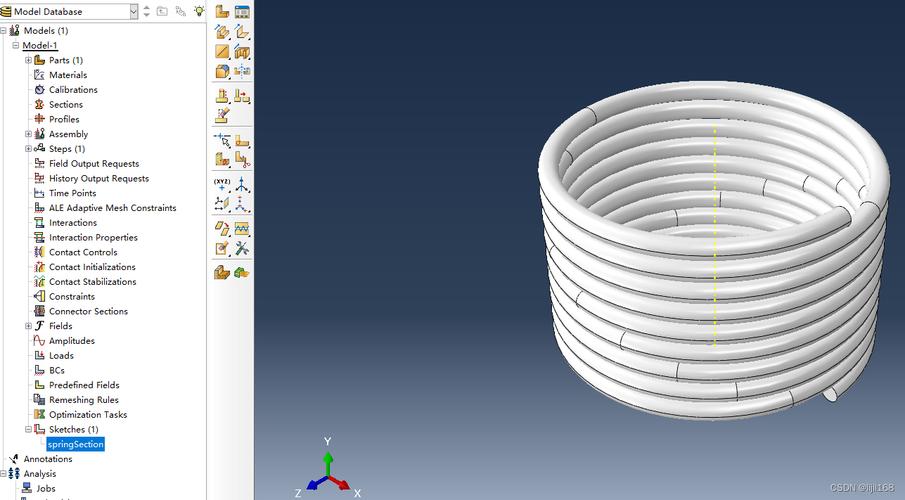The height and width of the screenshot is (500, 905).
Task: Select the Create Datum CSYS tool
Action: click(242, 204)
